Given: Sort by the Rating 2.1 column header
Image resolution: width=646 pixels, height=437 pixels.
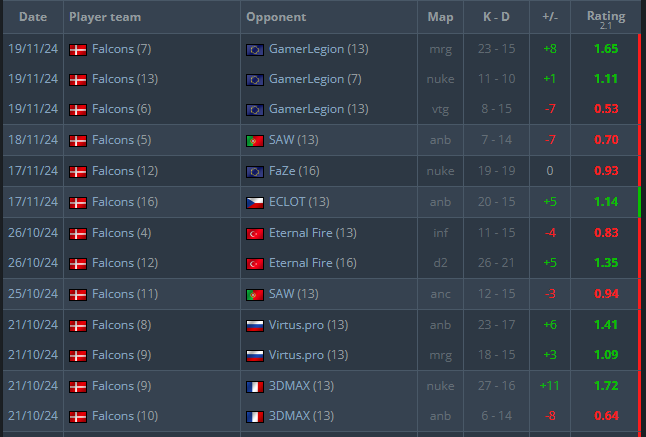Looking at the screenshot, I should pos(606,17).
